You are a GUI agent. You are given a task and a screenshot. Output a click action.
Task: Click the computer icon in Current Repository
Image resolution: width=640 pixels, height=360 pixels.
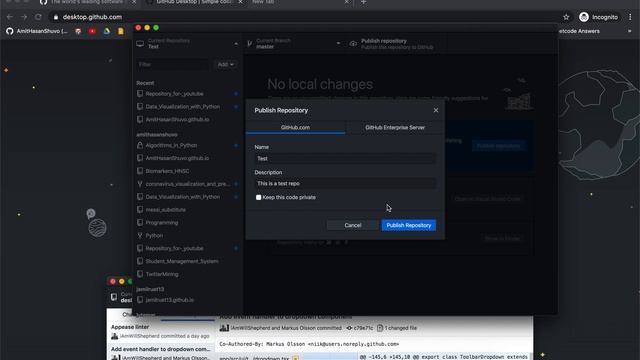(x=140, y=44)
